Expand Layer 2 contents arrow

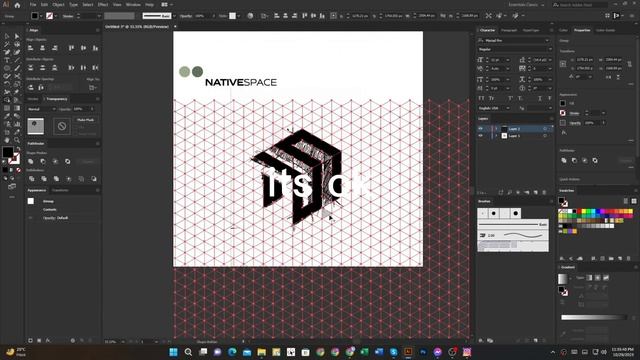pos(496,129)
